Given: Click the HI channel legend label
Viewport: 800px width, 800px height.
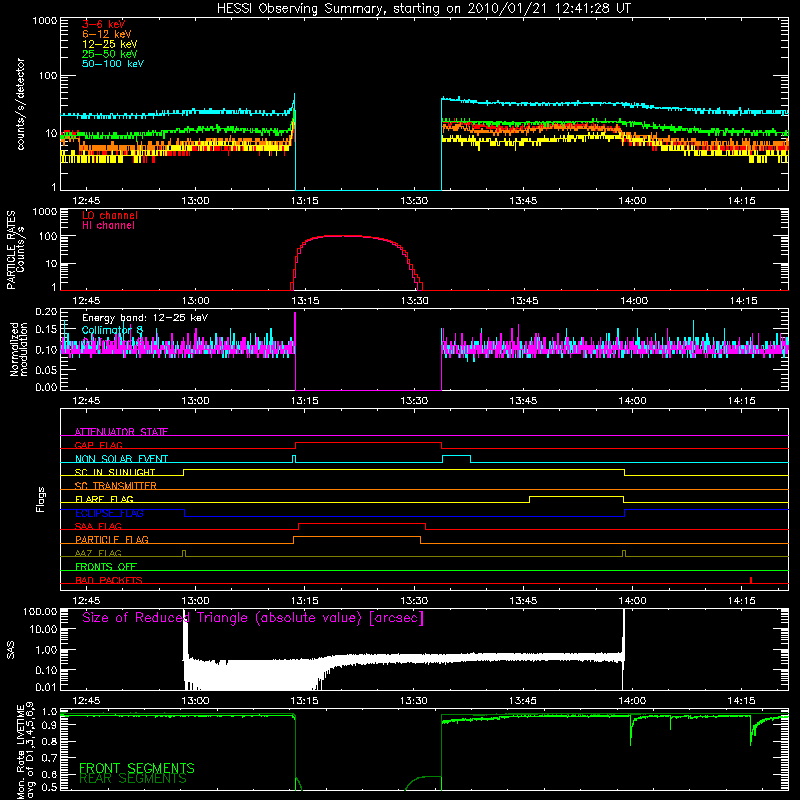Looking at the screenshot, I should click(x=109, y=226).
